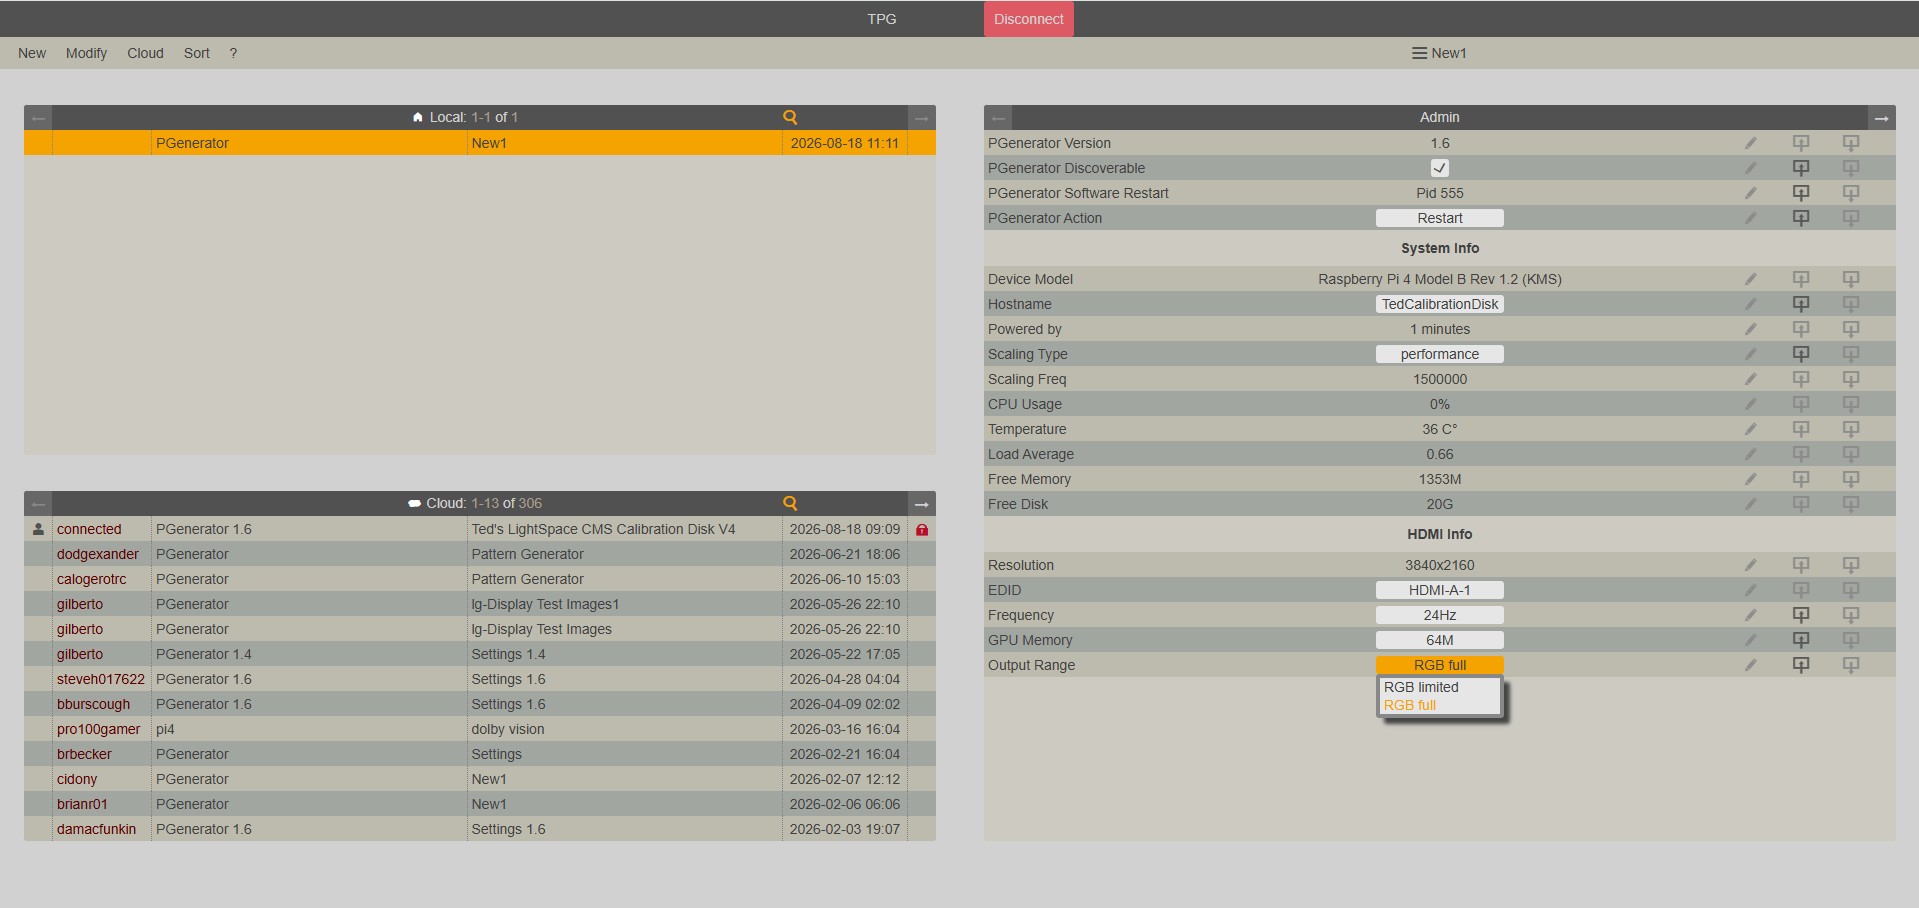Viewport: 1919px width, 908px height.
Task: Click the Hostname field showing TedCalibrationDisk
Action: pyautogui.click(x=1440, y=304)
